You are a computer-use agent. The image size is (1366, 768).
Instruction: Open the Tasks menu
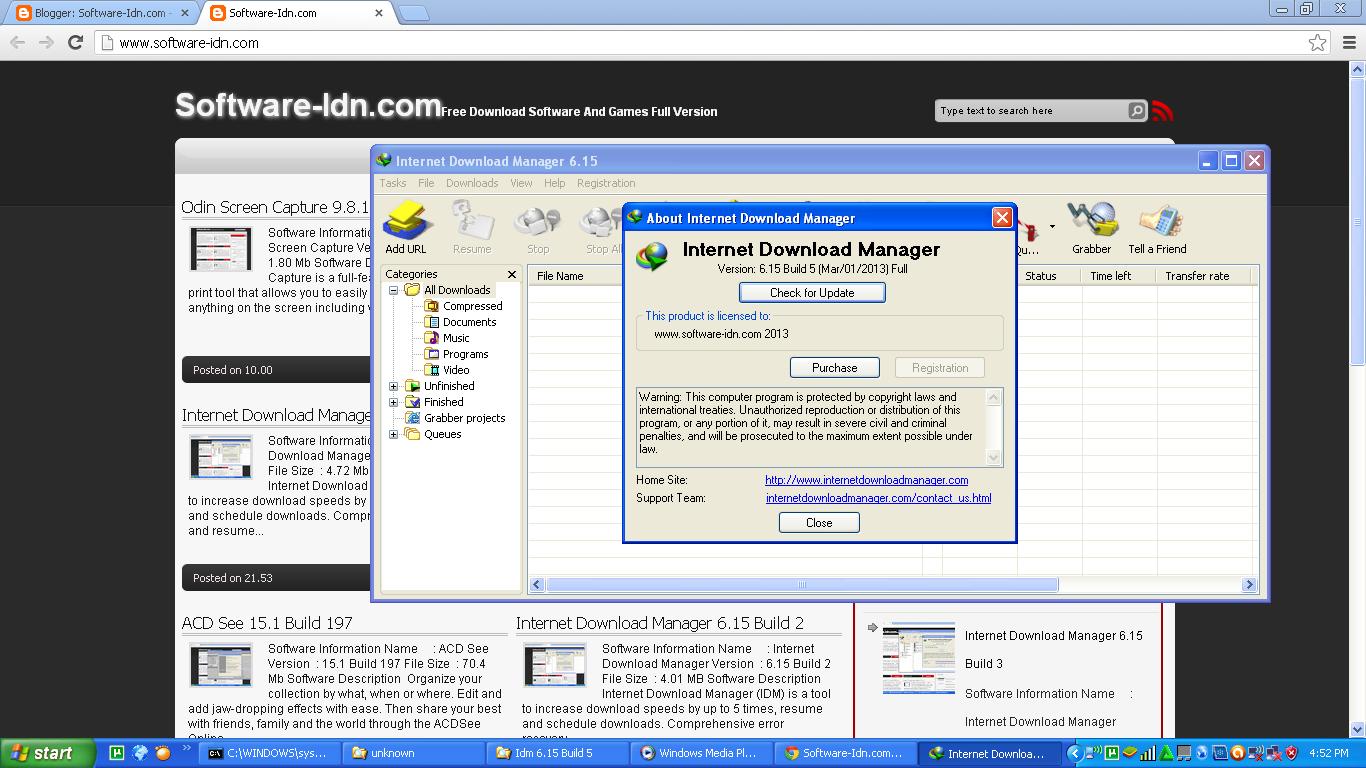tap(393, 183)
